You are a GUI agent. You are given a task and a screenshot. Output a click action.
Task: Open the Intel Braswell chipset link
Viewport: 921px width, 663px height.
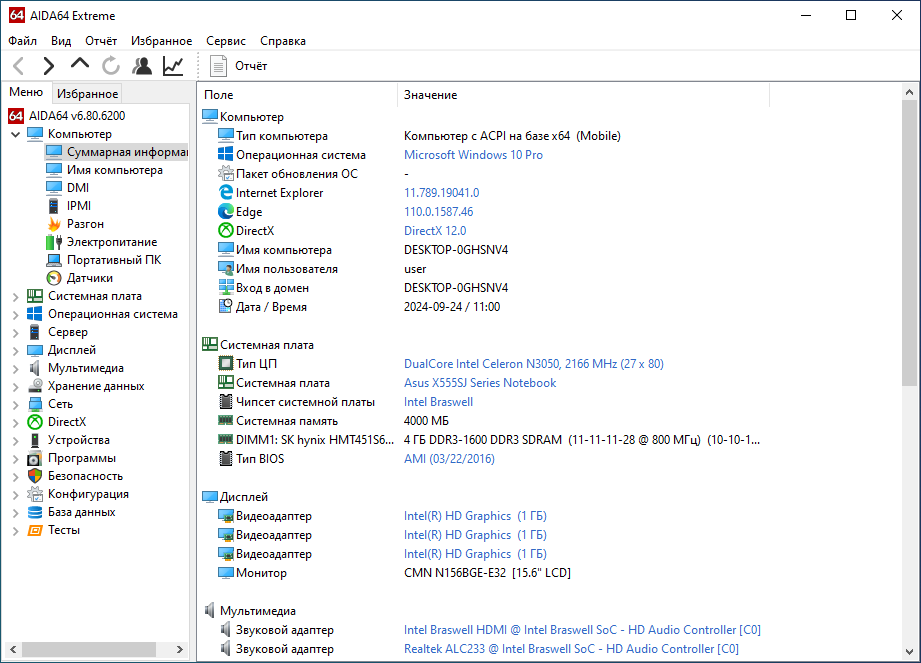point(438,402)
